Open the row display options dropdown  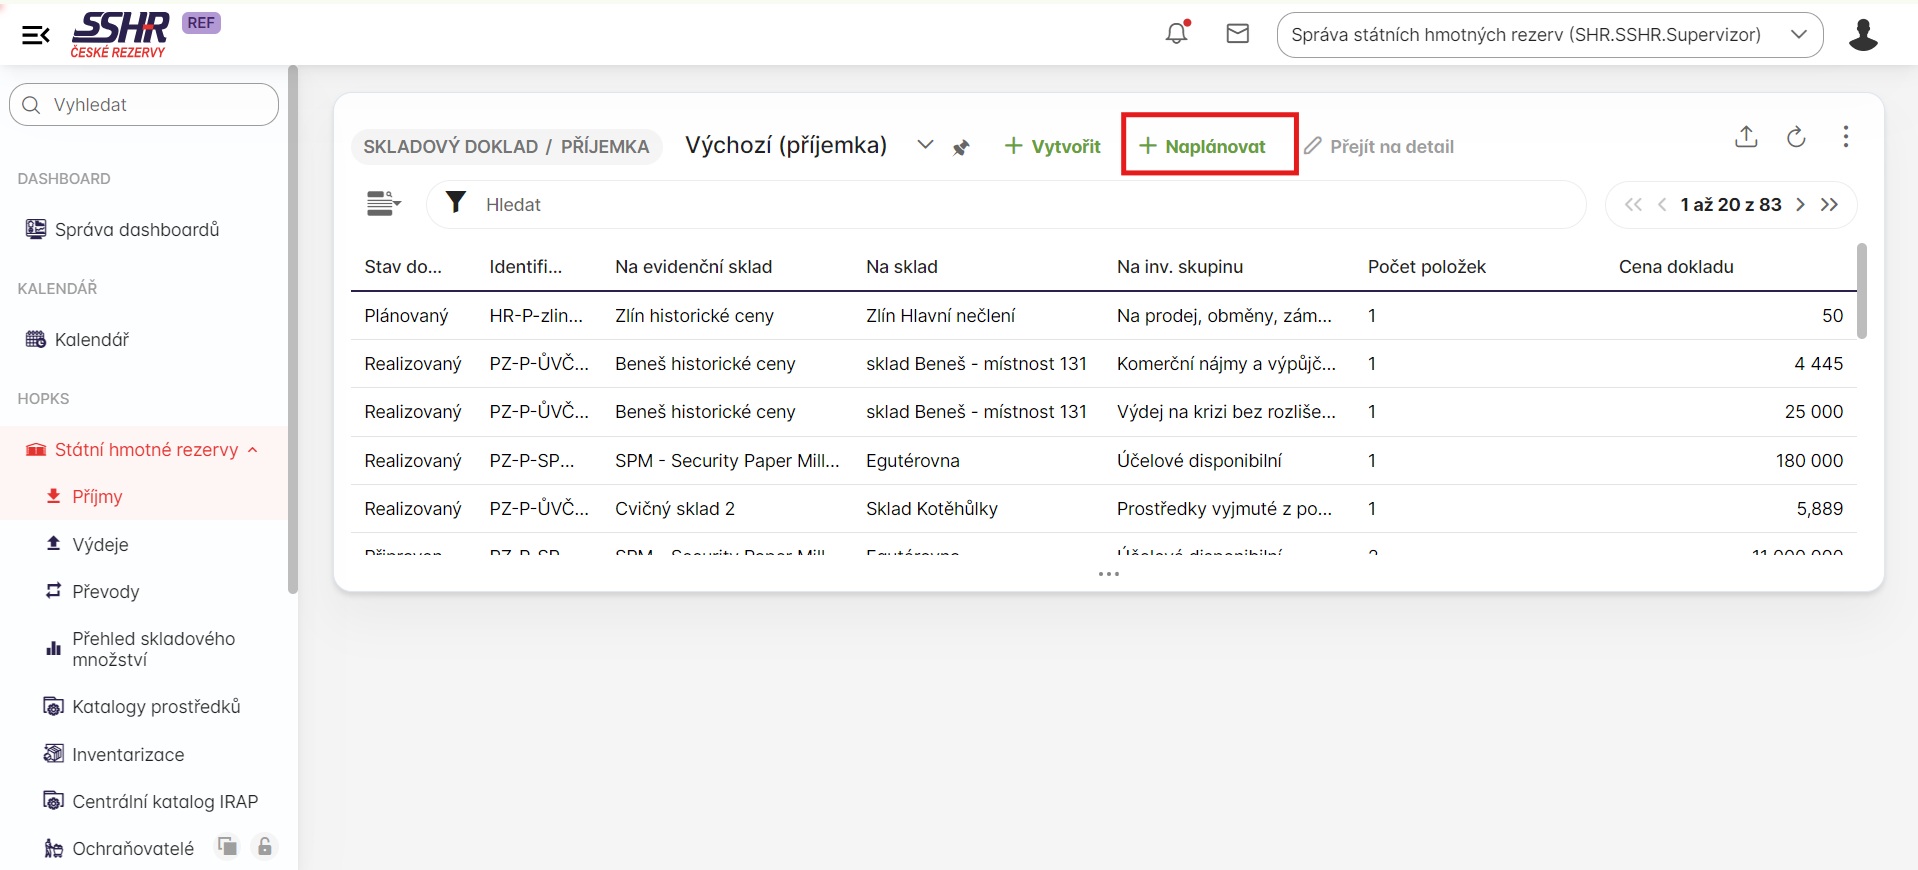coord(383,204)
